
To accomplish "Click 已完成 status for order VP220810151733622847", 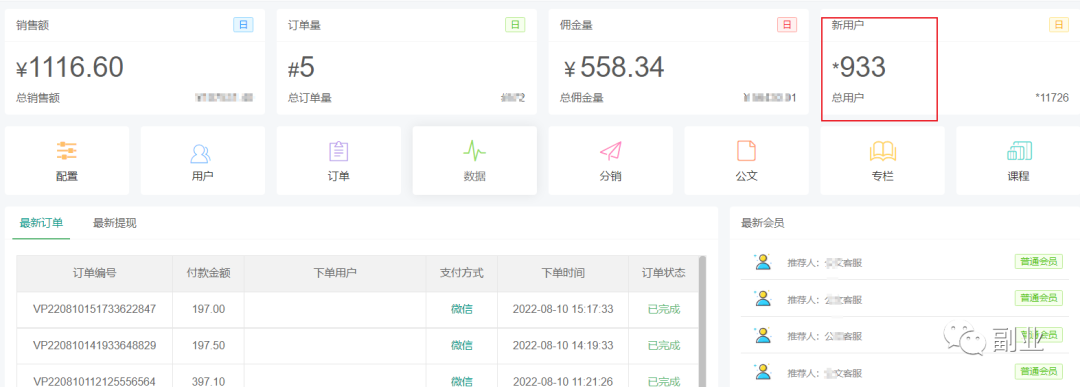I will (664, 309).
